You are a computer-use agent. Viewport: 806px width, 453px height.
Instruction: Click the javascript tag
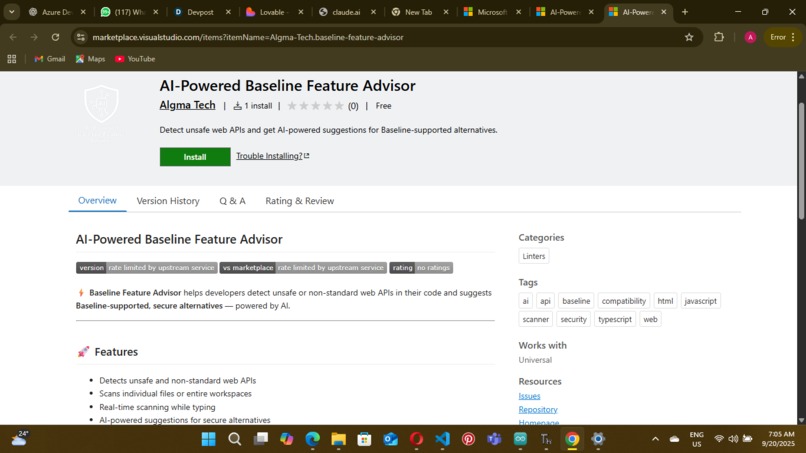click(700, 301)
